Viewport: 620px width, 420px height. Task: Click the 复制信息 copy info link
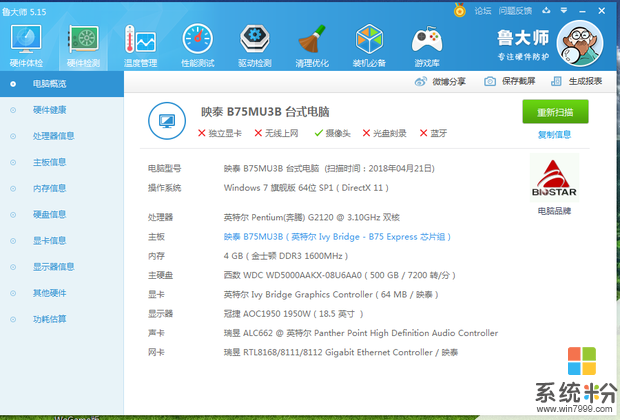tap(554, 135)
